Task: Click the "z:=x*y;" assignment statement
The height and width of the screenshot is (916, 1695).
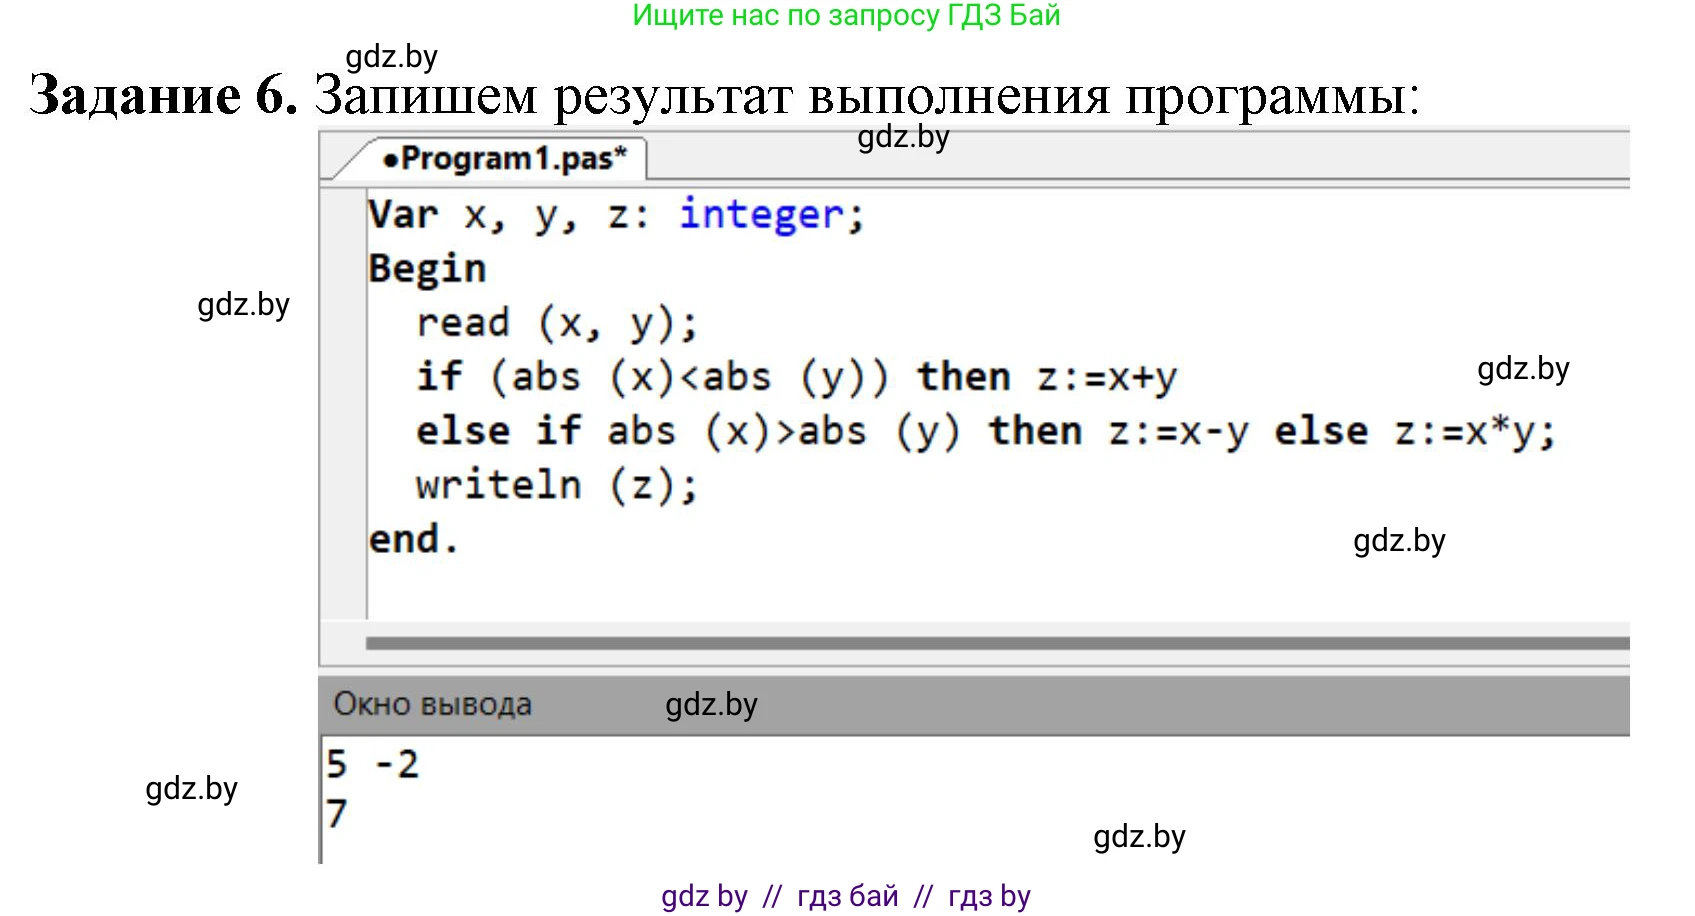Action: click(1474, 431)
